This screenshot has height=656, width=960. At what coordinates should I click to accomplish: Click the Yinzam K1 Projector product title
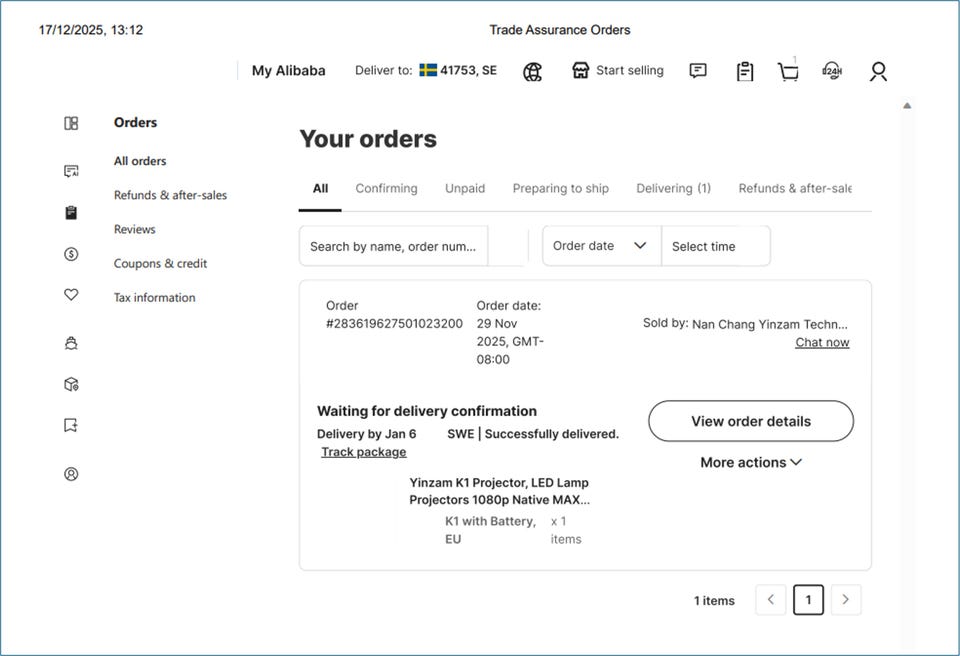click(x=500, y=491)
